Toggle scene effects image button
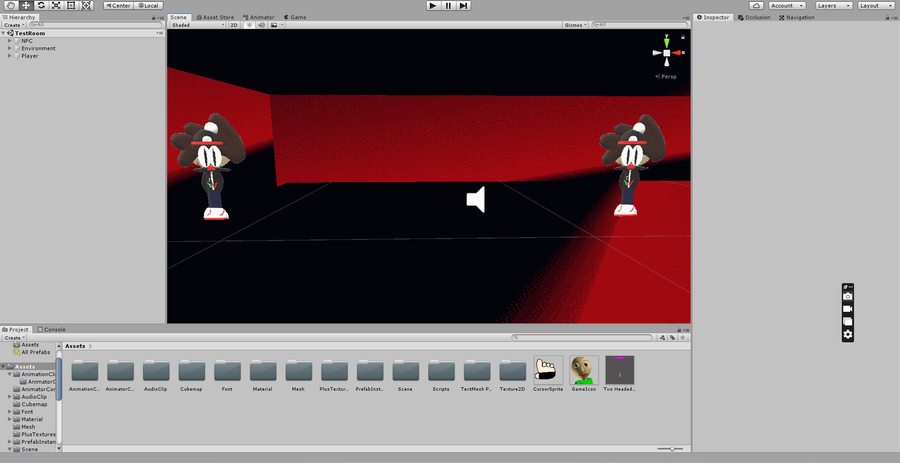Viewport: 900px width, 463px height. [274, 25]
